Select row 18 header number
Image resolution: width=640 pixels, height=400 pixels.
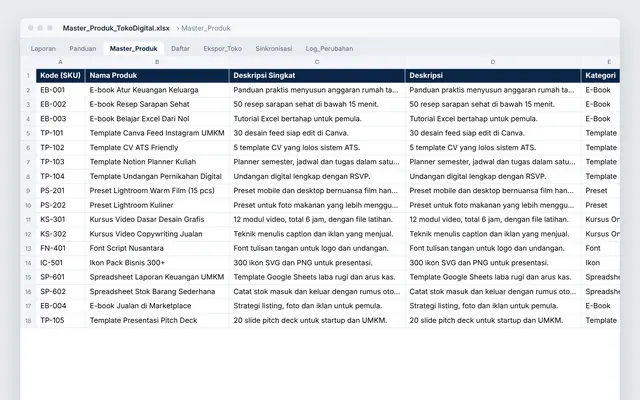28,320
